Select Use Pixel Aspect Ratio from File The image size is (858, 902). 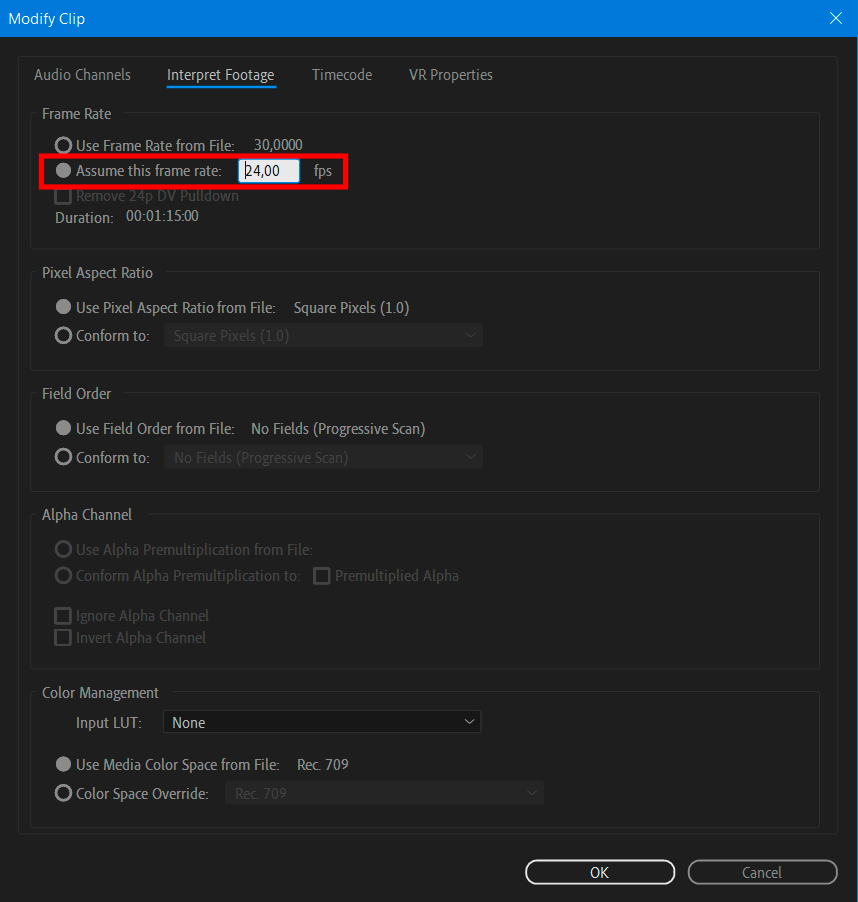63,307
